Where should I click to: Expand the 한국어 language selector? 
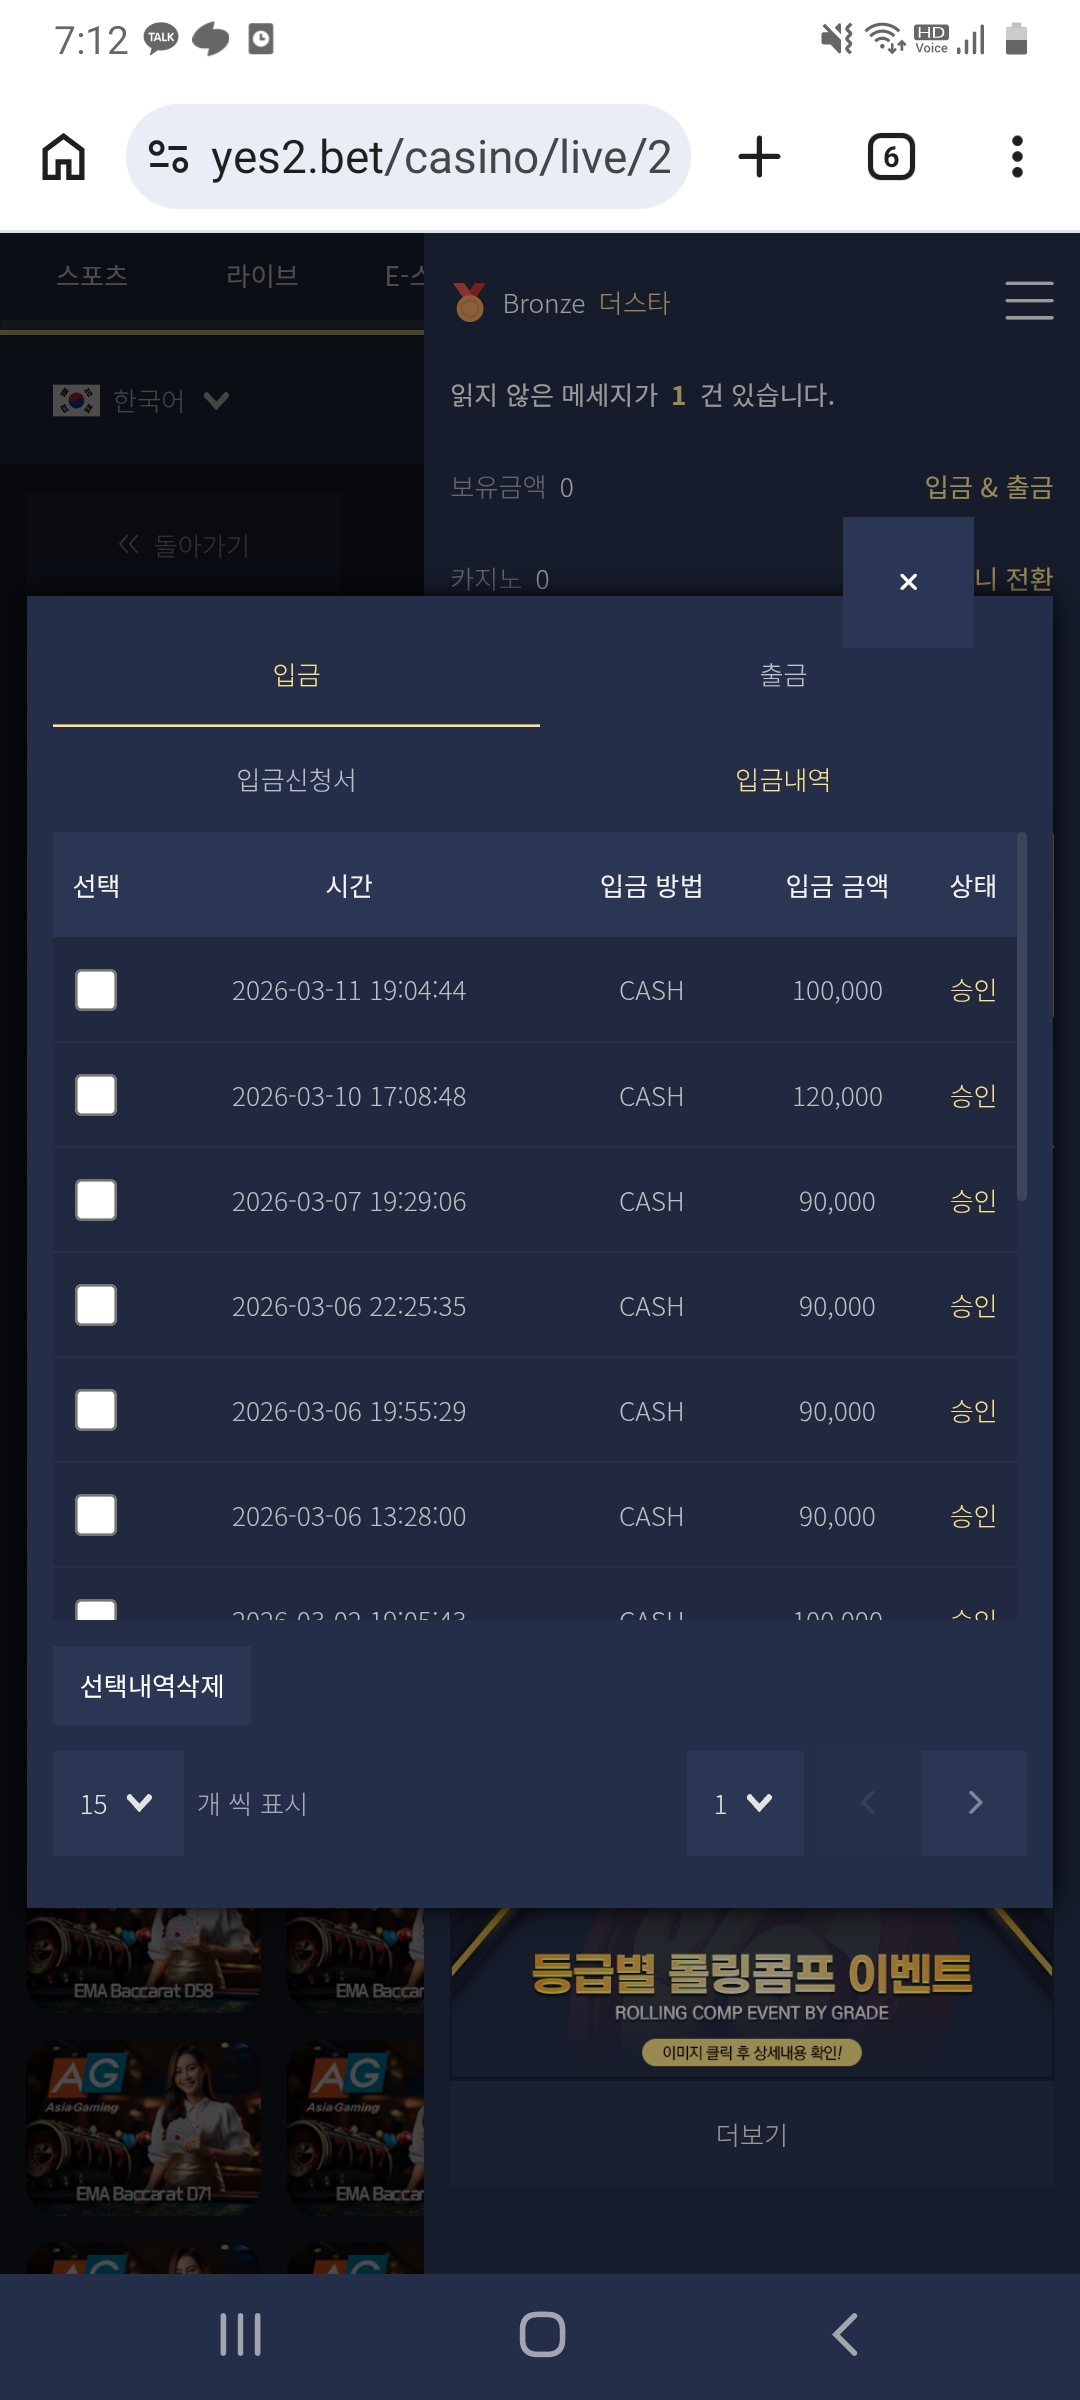tap(142, 401)
